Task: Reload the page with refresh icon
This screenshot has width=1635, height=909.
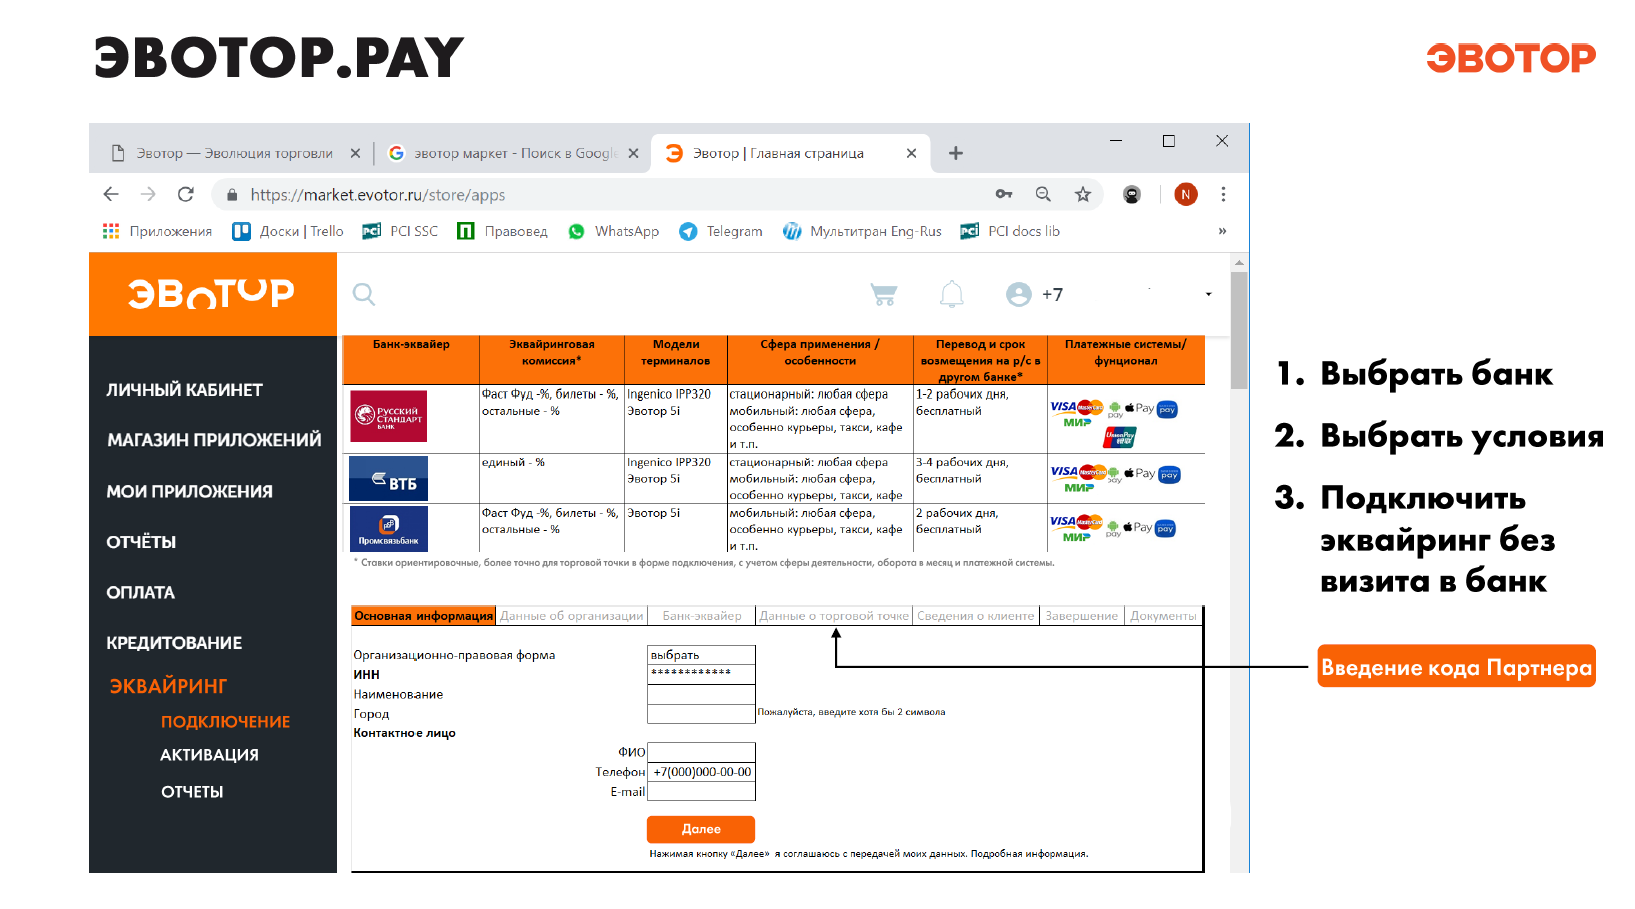Action: [x=186, y=194]
